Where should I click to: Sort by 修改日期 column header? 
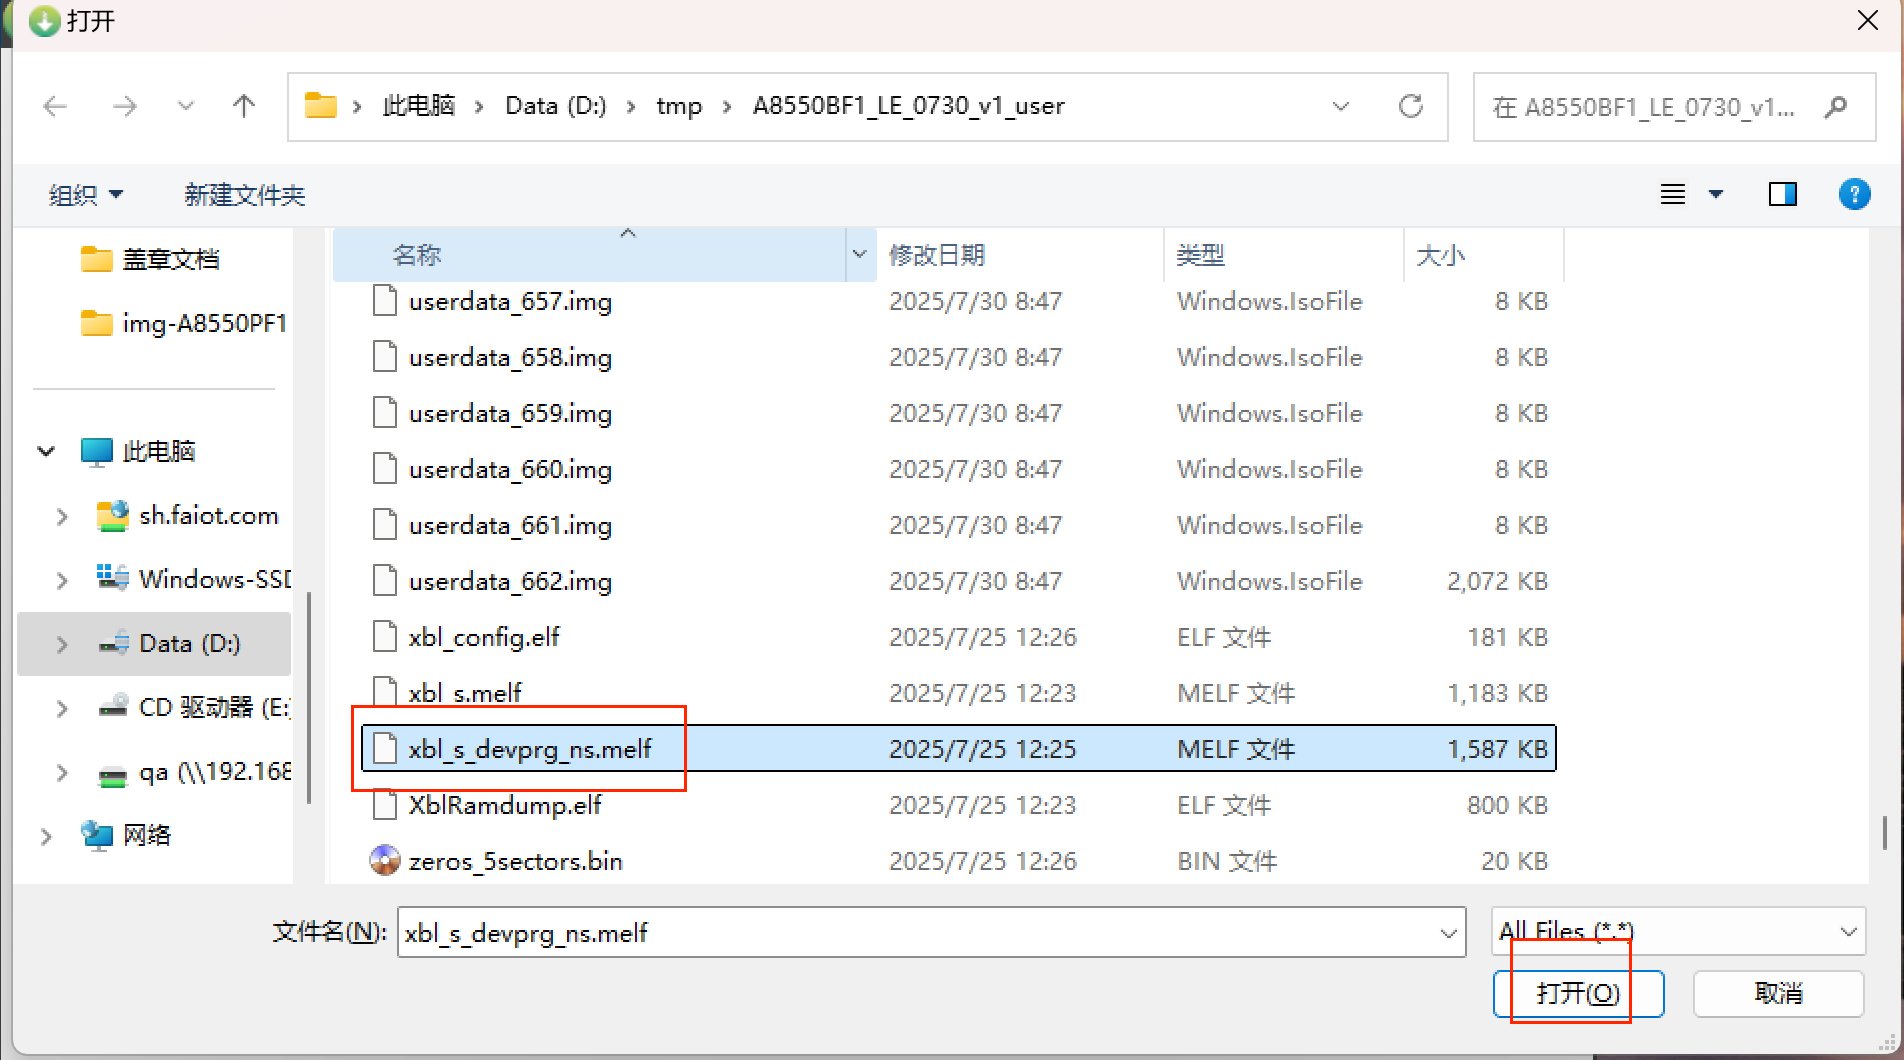[x=1020, y=255]
